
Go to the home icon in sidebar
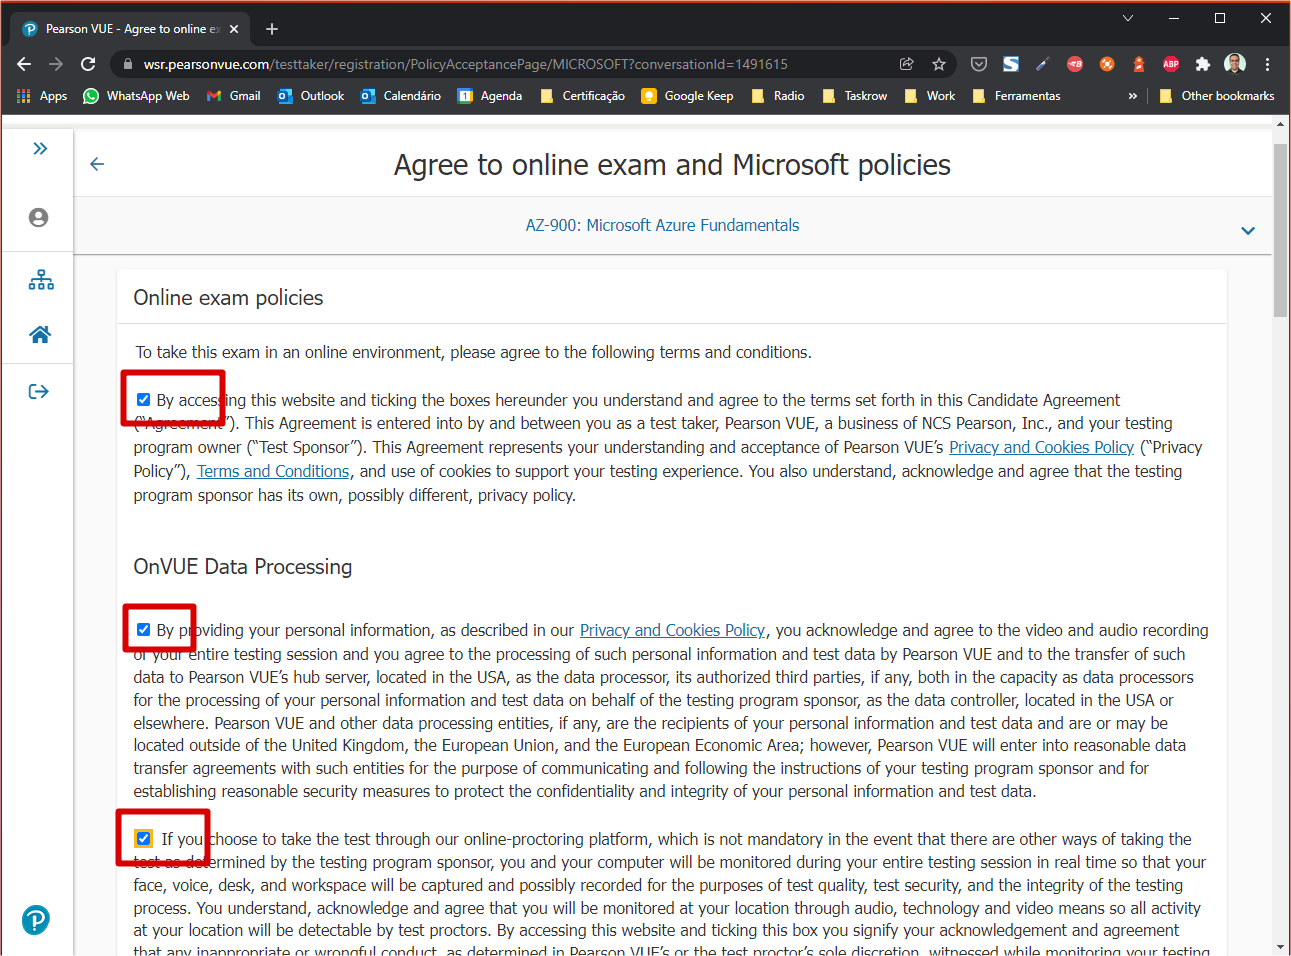tap(40, 334)
